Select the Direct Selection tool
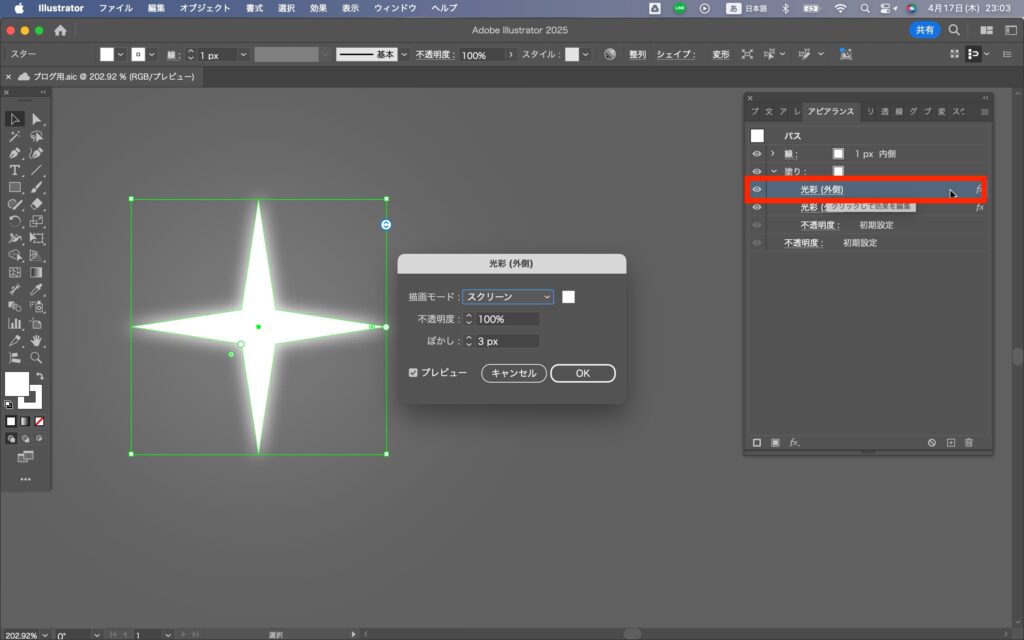This screenshot has width=1024, height=640. click(37, 119)
